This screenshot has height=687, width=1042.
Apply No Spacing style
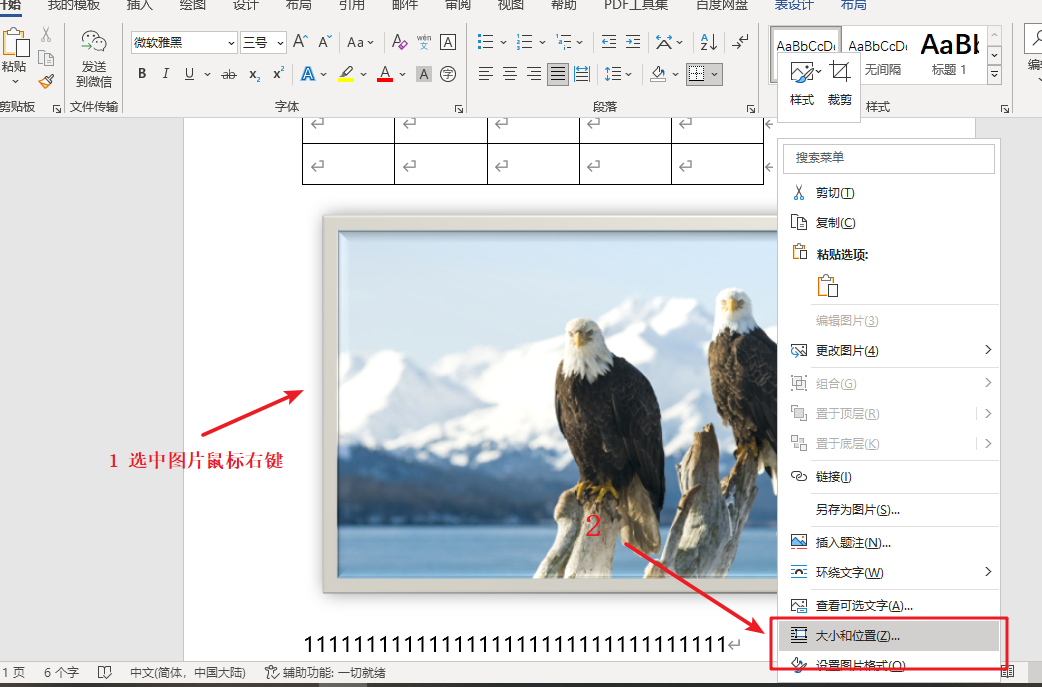[880, 54]
